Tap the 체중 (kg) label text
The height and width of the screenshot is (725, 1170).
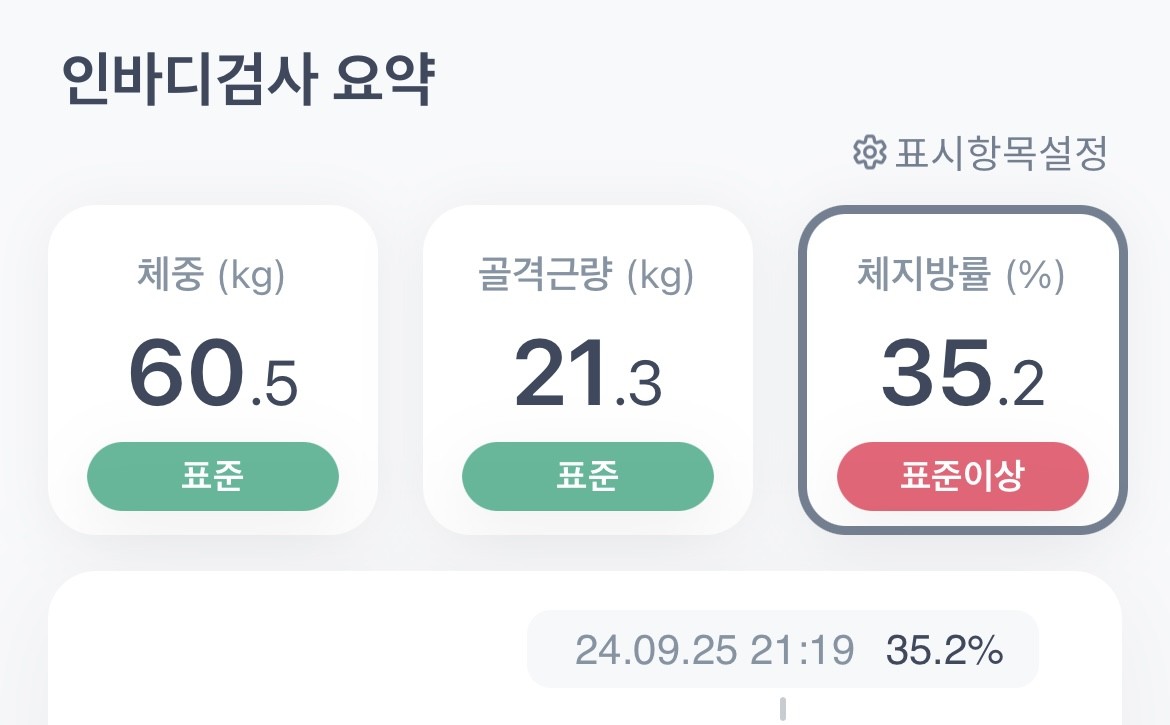(x=211, y=276)
